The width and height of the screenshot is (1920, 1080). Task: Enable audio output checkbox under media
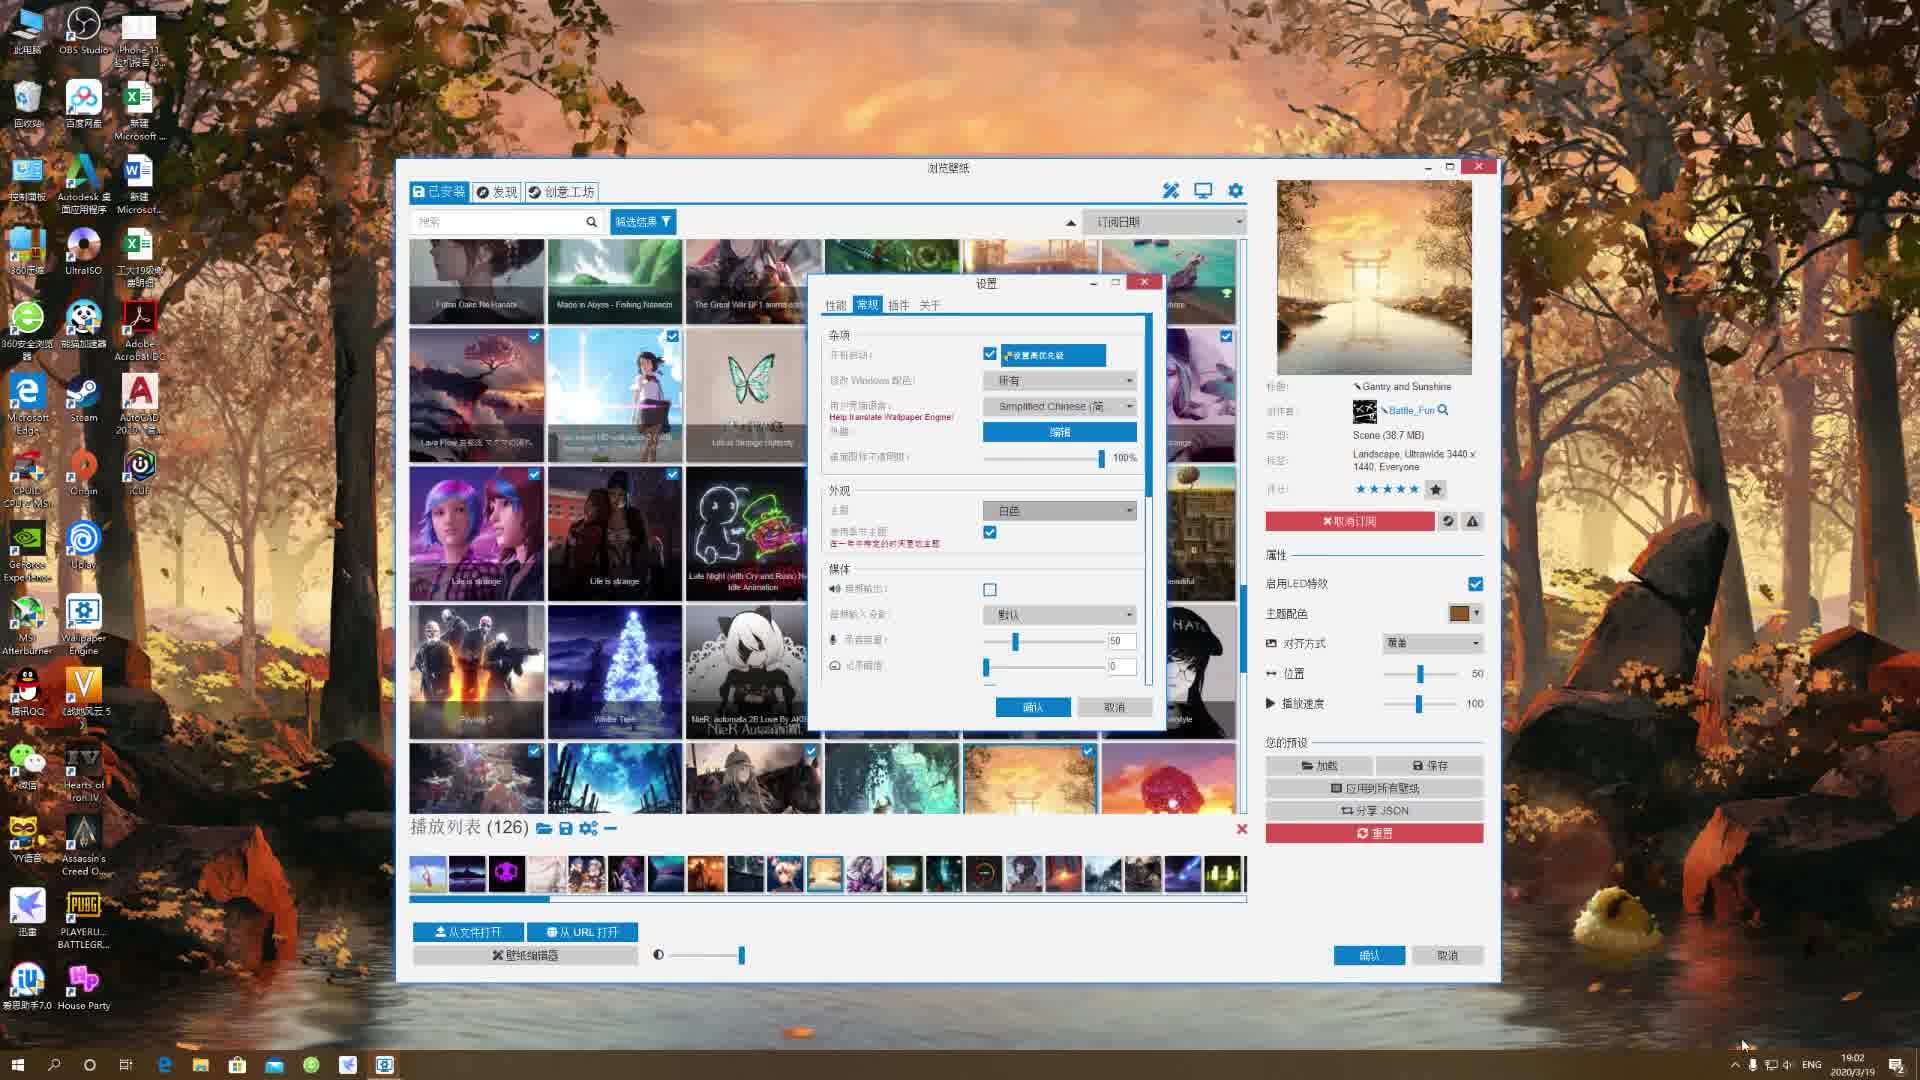pyautogui.click(x=990, y=590)
